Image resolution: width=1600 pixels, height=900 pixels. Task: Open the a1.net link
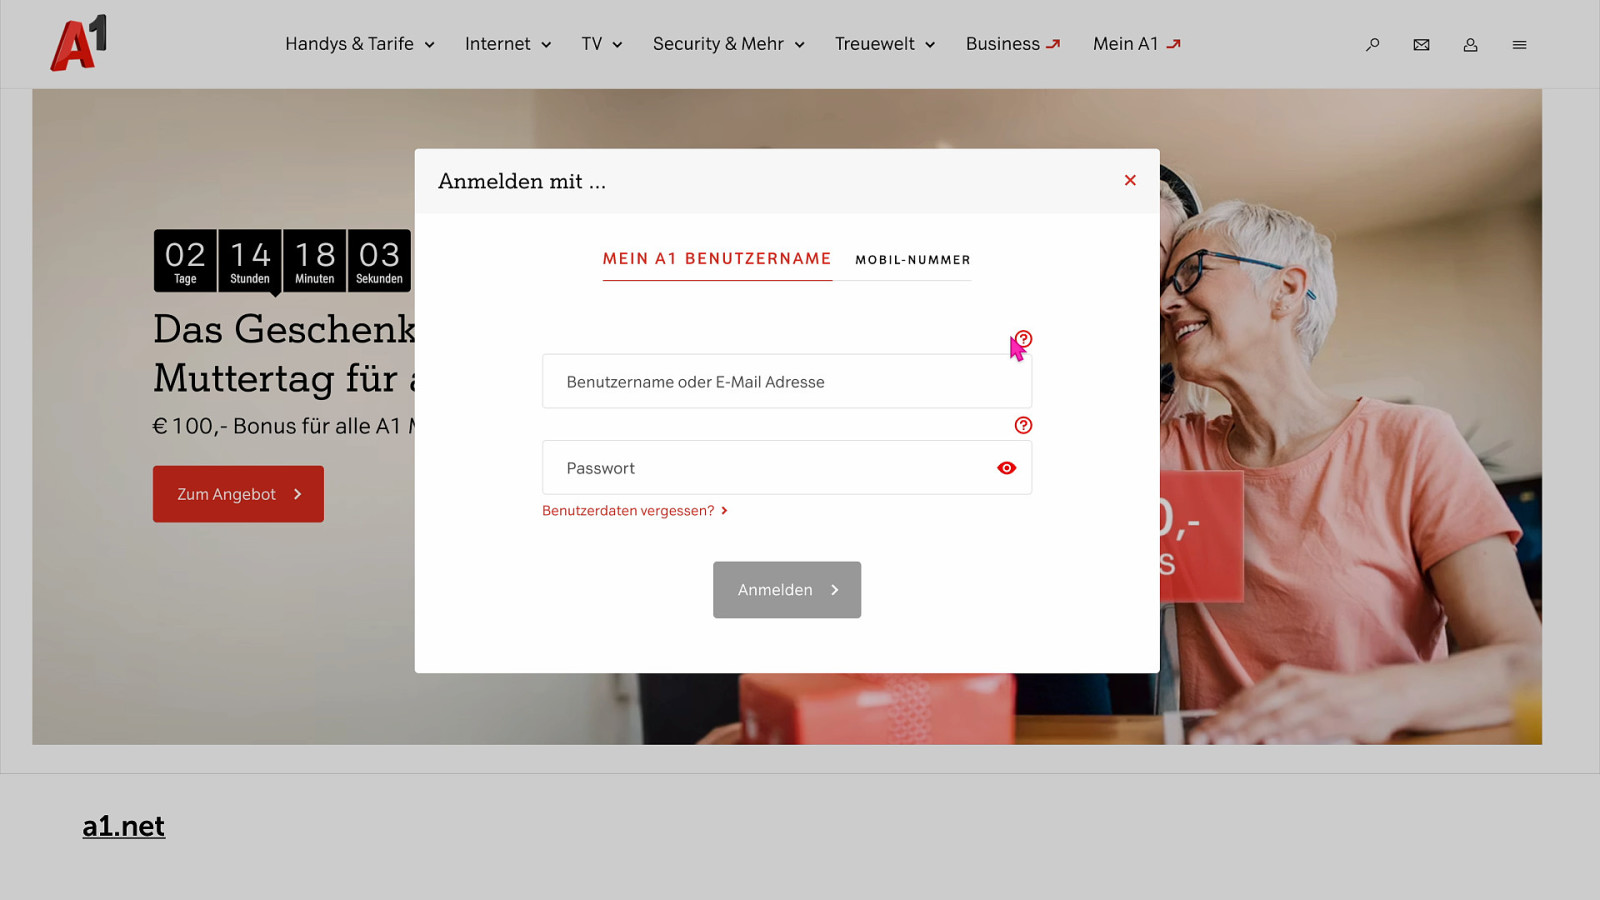pos(124,826)
